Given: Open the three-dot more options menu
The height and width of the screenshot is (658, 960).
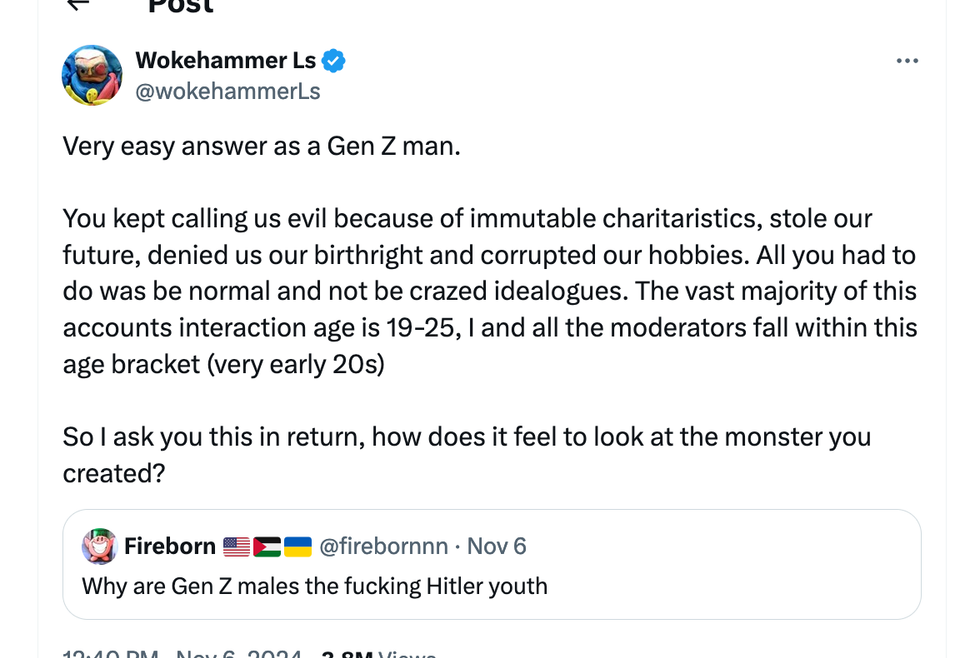Looking at the screenshot, I should tap(907, 61).
